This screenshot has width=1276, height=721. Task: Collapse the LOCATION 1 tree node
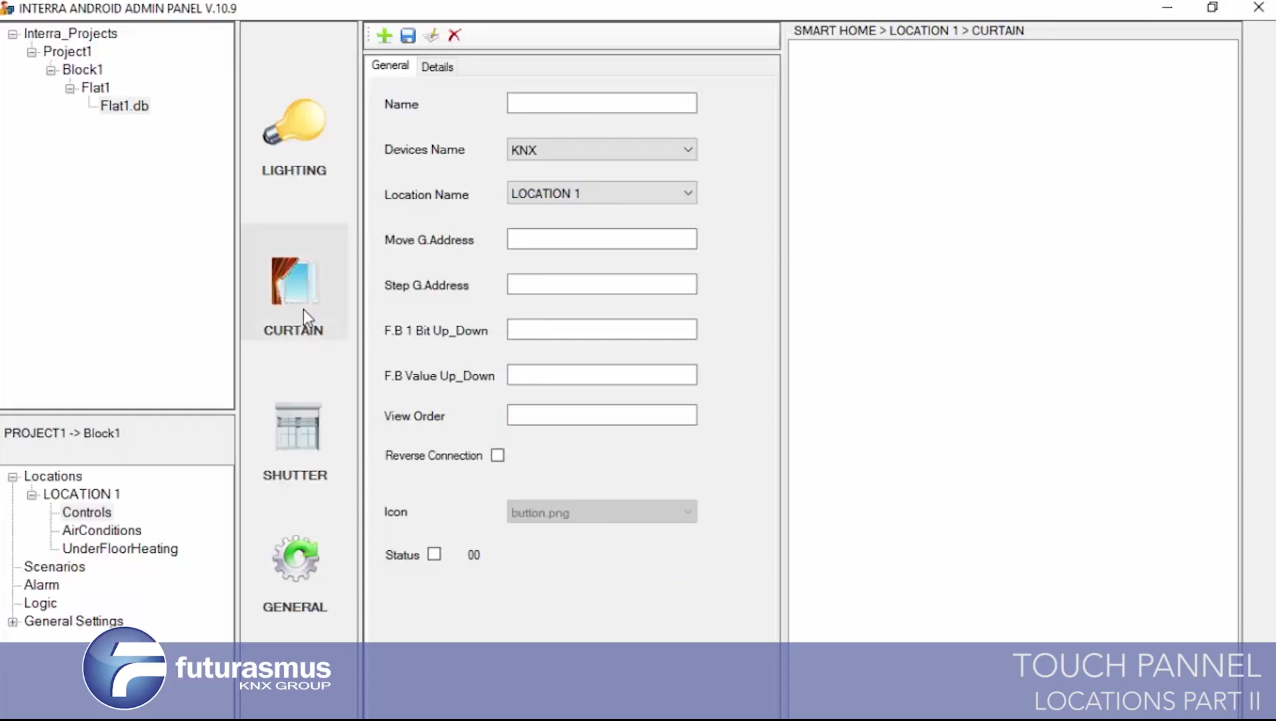click(x=32, y=495)
